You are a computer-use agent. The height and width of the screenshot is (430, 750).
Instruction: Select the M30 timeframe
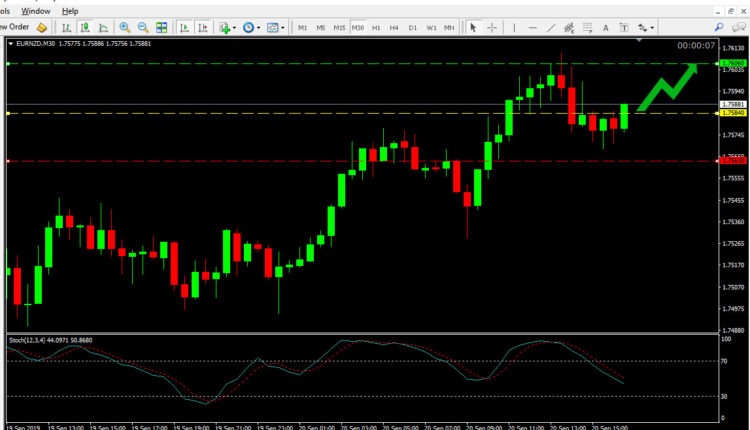click(358, 28)
